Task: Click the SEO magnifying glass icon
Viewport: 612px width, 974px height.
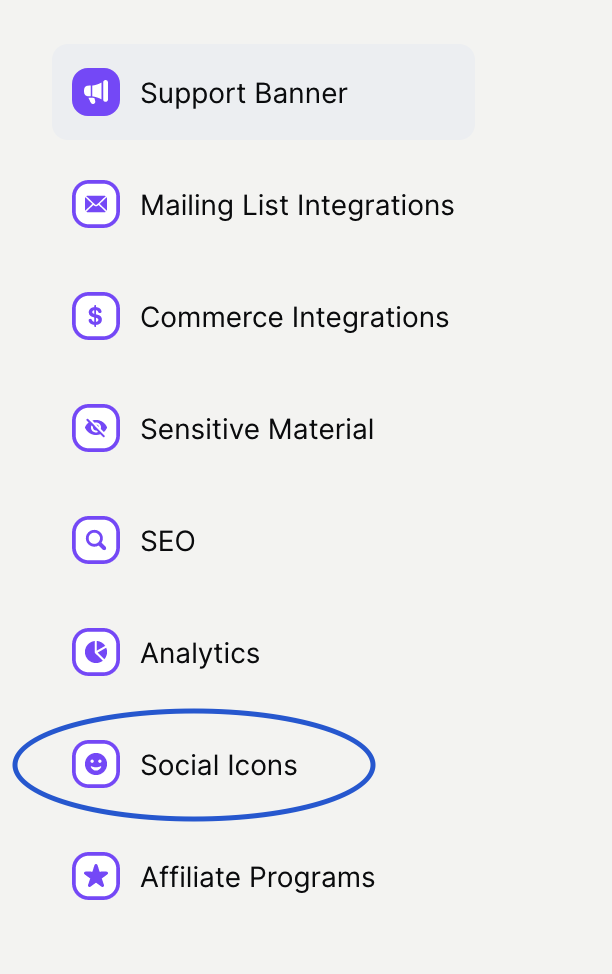Action: [x=96, y=540]
